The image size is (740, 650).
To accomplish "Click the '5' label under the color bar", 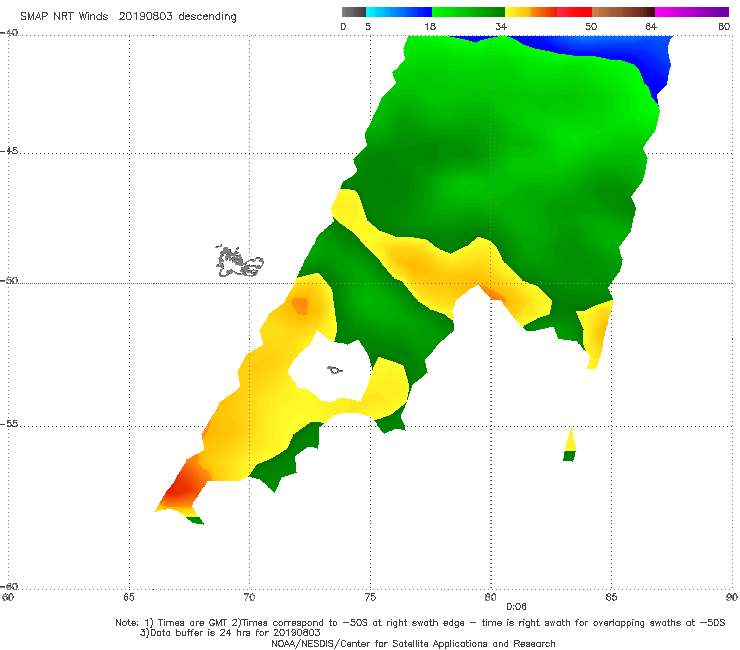I will pyautogui.click(x=368, y=26).
